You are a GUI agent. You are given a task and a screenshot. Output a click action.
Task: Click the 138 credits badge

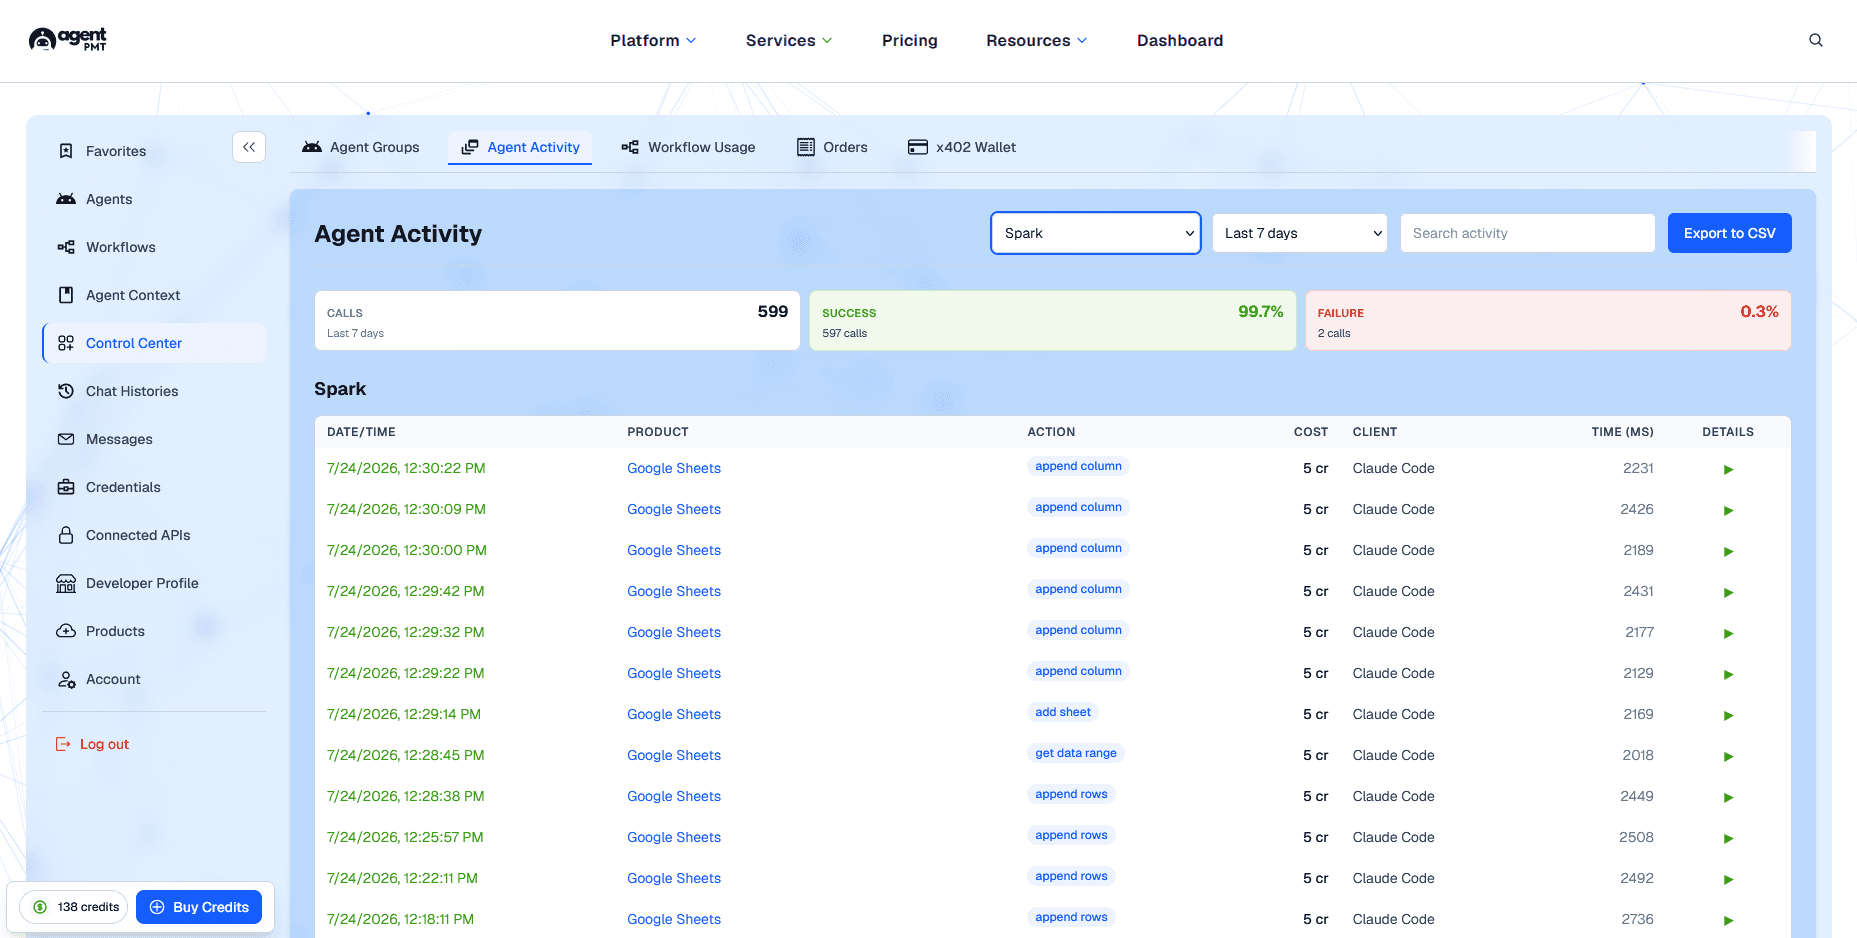coord(74,907)
